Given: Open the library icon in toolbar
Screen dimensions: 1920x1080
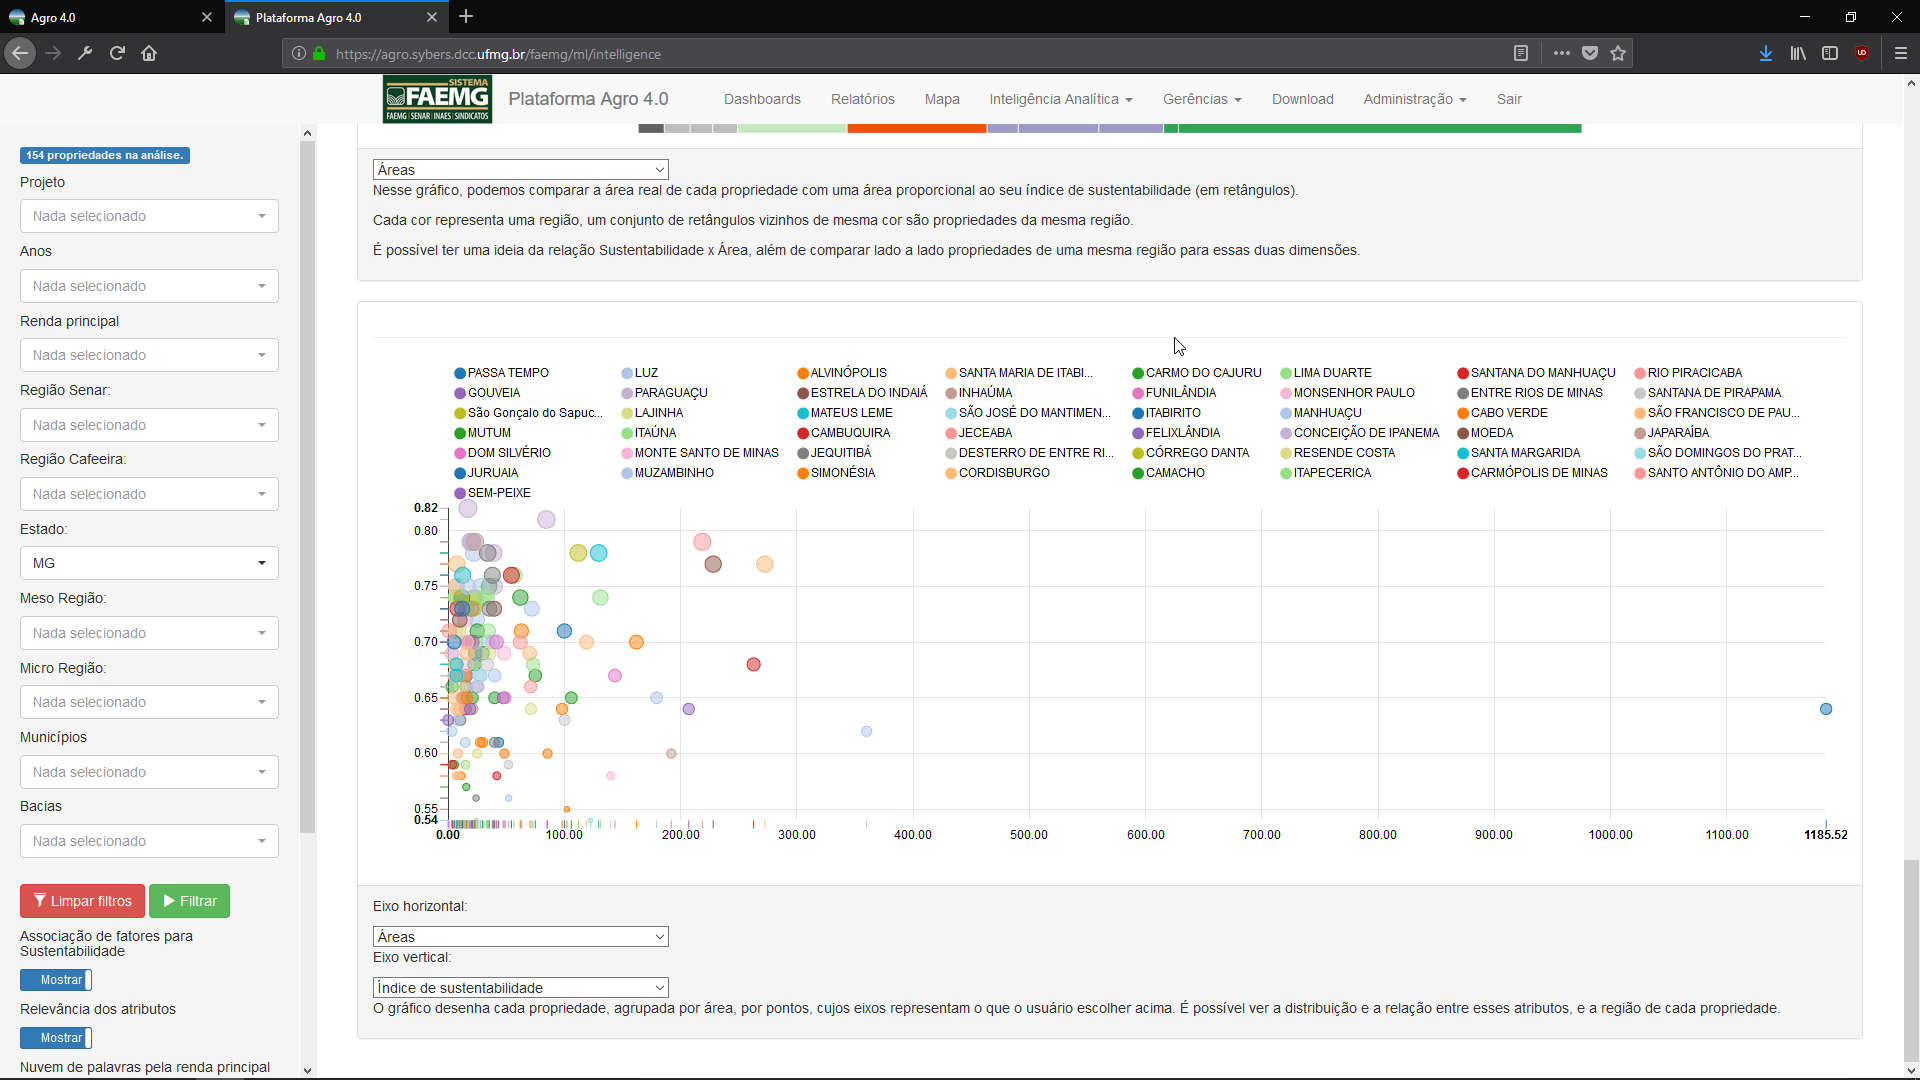Looking at the screenshot, I should [x=1798, y=54].
